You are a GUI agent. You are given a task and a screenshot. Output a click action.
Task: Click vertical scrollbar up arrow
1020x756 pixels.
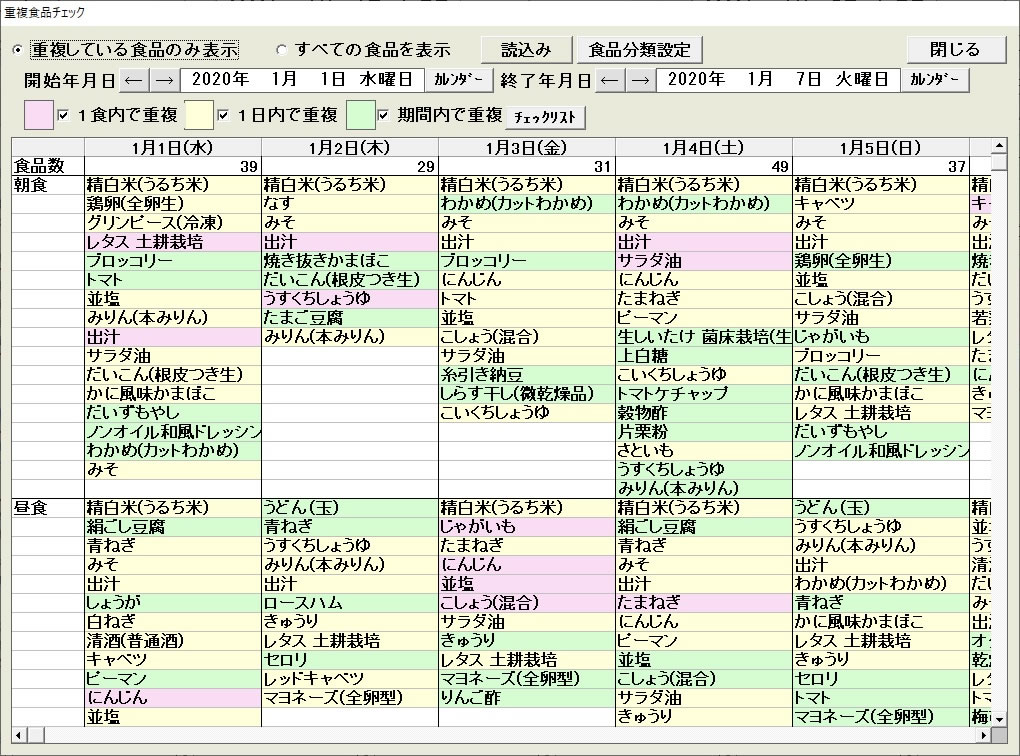pos(999,145)
